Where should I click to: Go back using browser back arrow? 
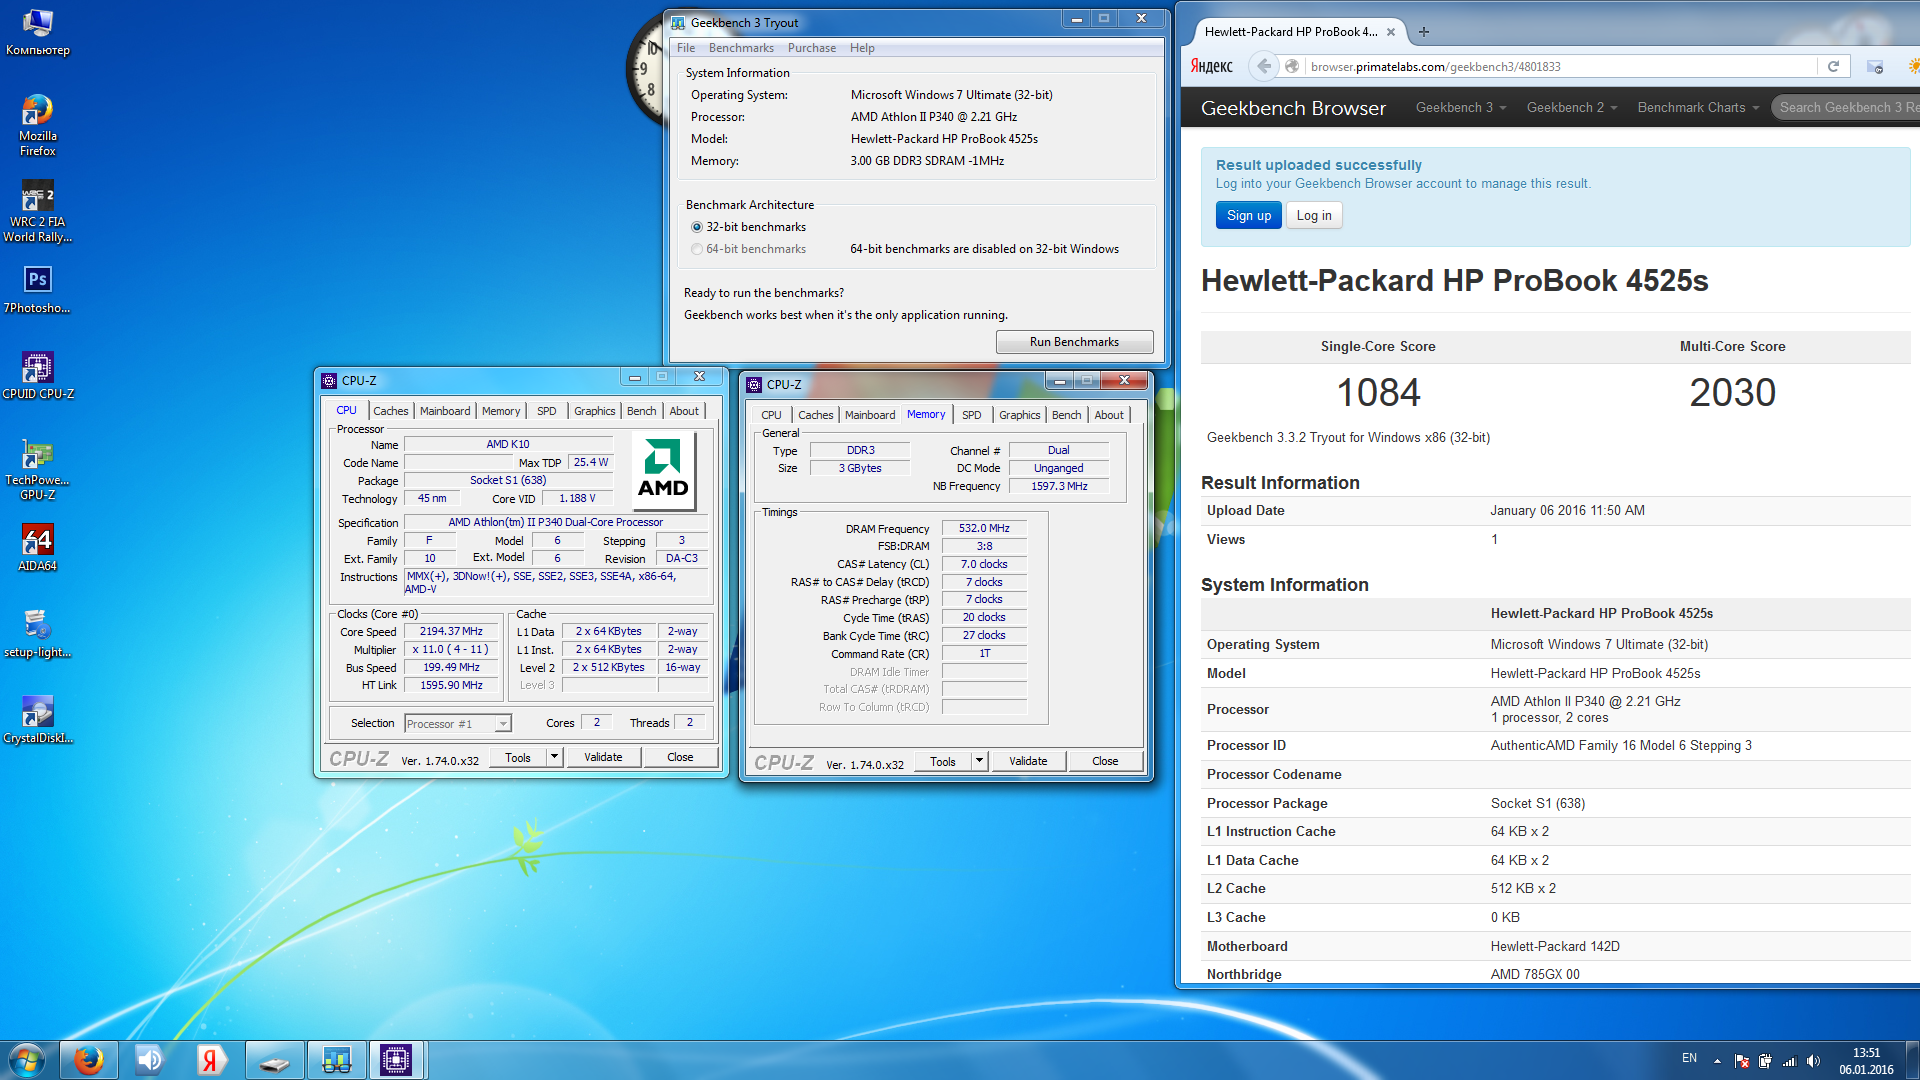(x=1264, y=66)
